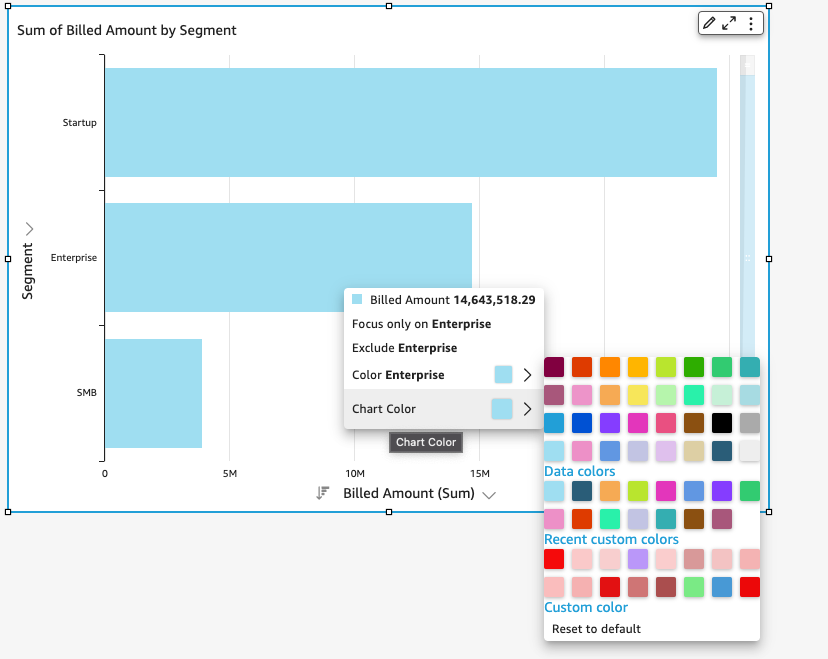Expand the Chart Color submenu arrow
The image size is (828, 659).
(527, 409)
